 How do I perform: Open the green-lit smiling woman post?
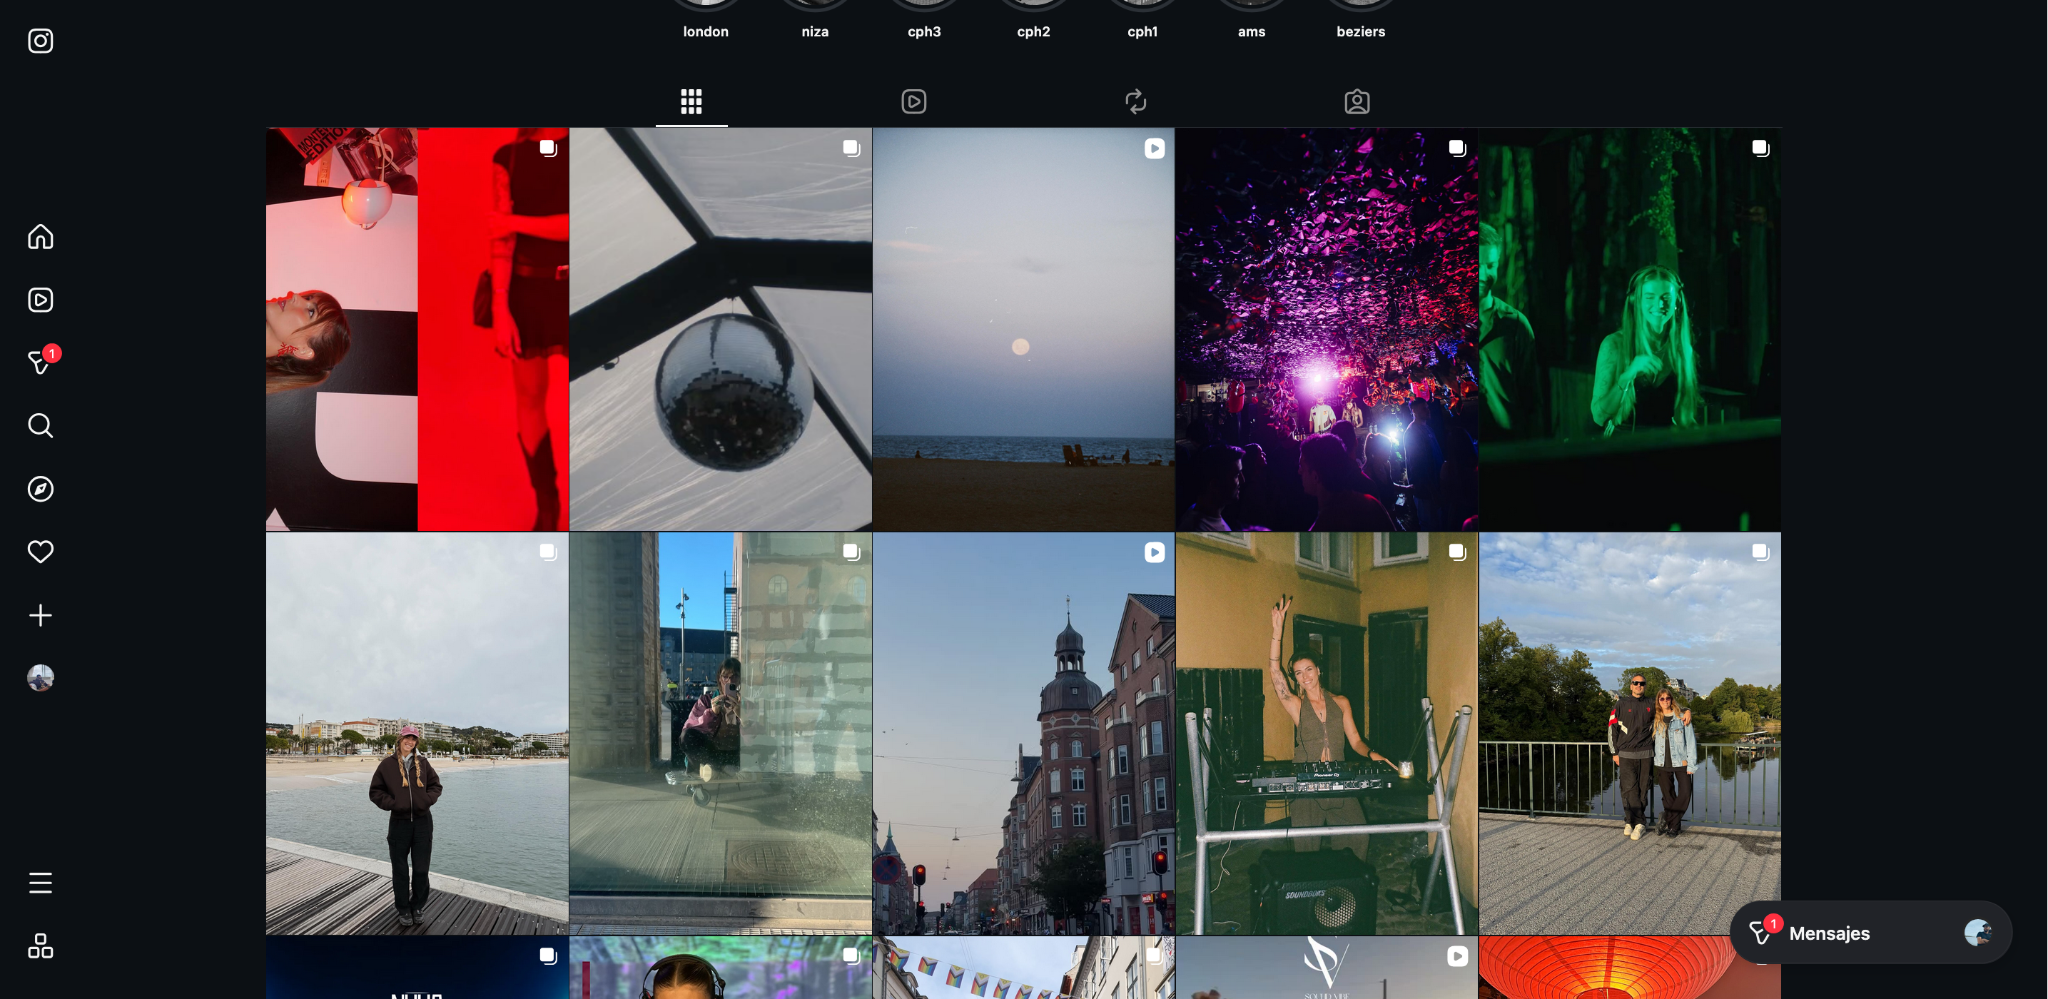(1630, 329)
